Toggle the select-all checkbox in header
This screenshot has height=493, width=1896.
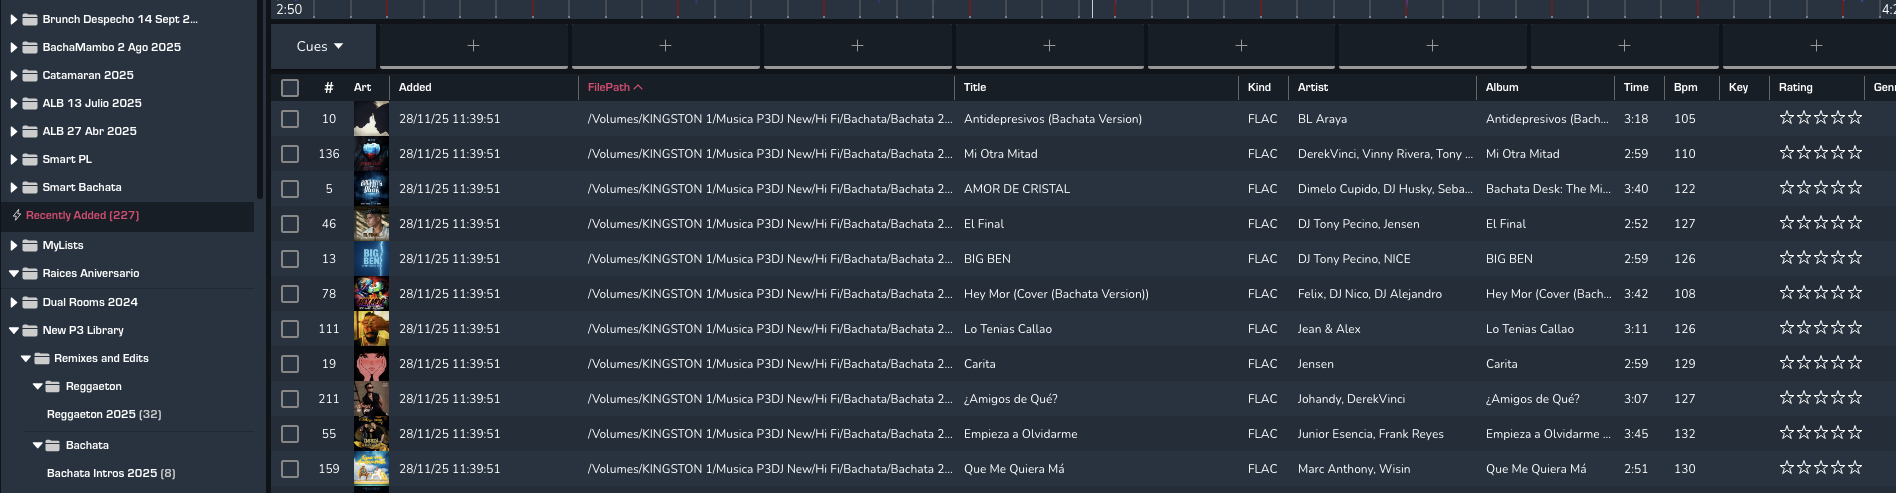click(290, 88)
